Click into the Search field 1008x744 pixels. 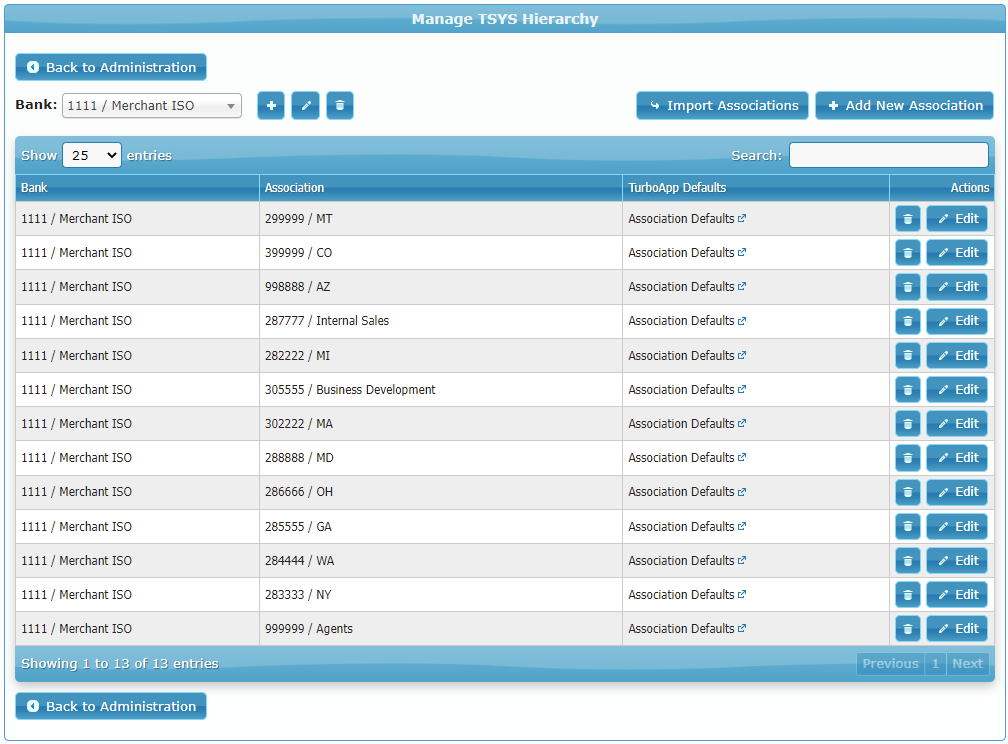pos(888,155)
